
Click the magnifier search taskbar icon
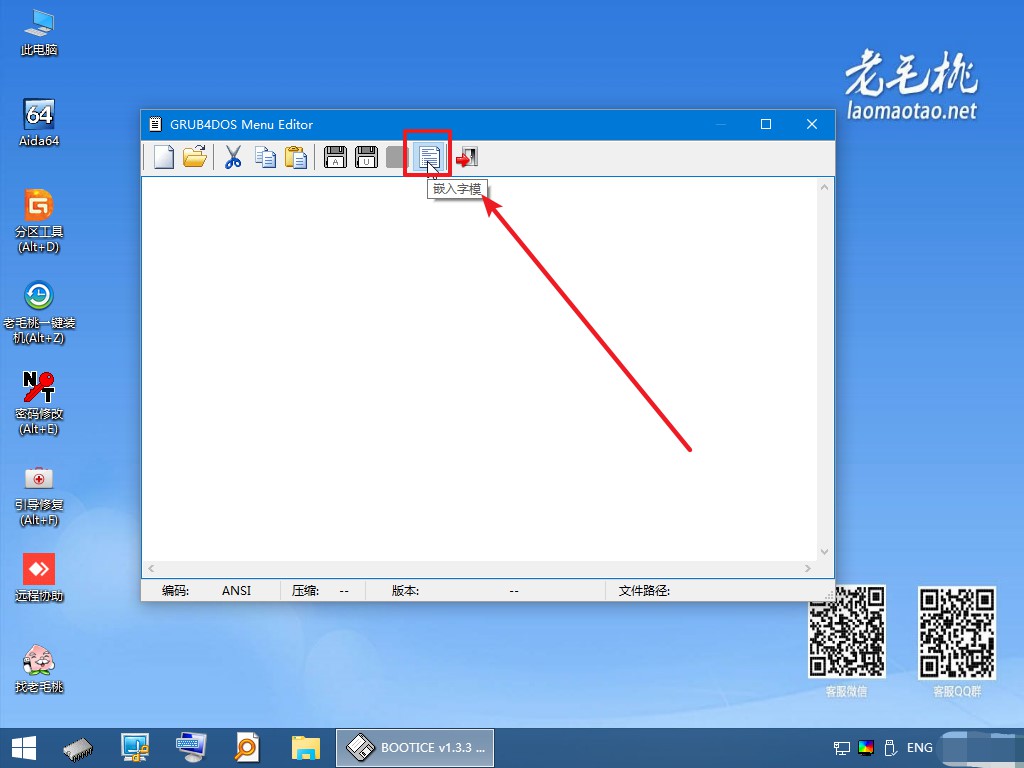point(248,748)
